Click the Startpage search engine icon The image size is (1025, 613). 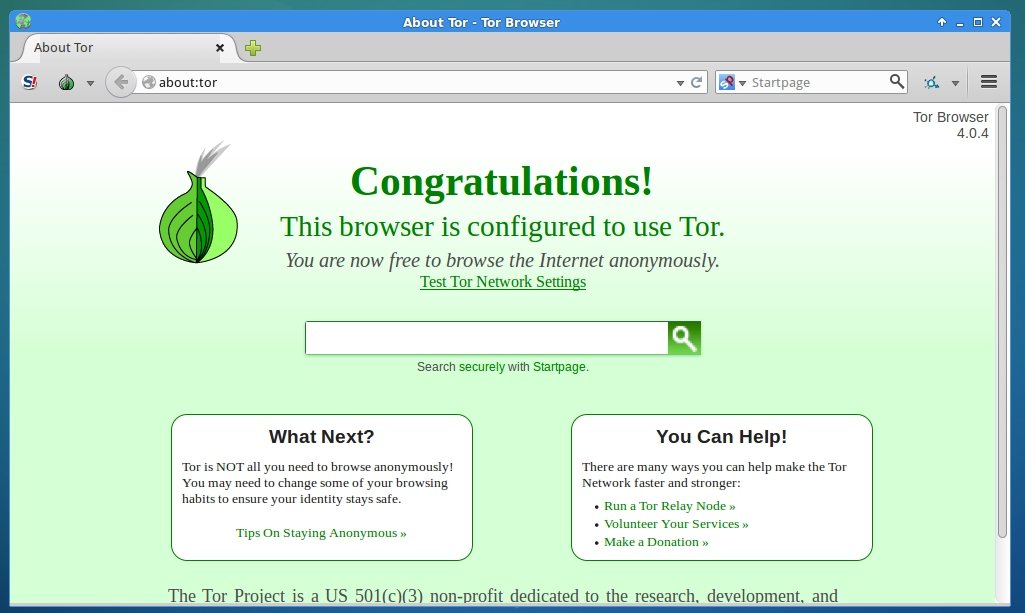[726, 82]
